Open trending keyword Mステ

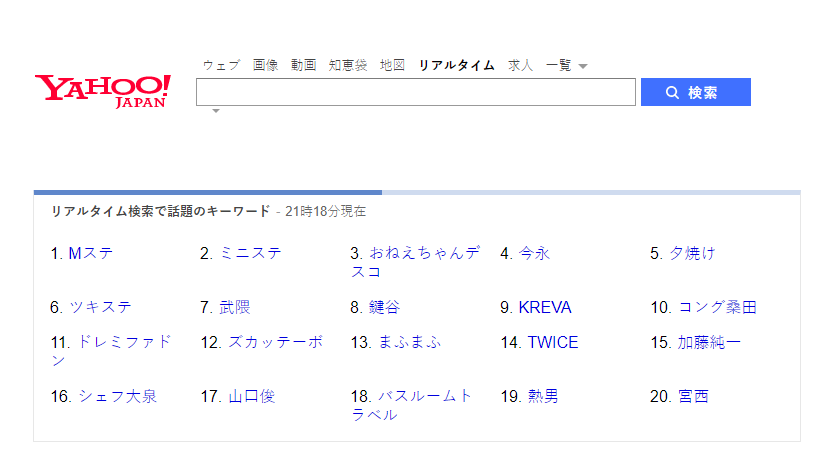[91, 253]
